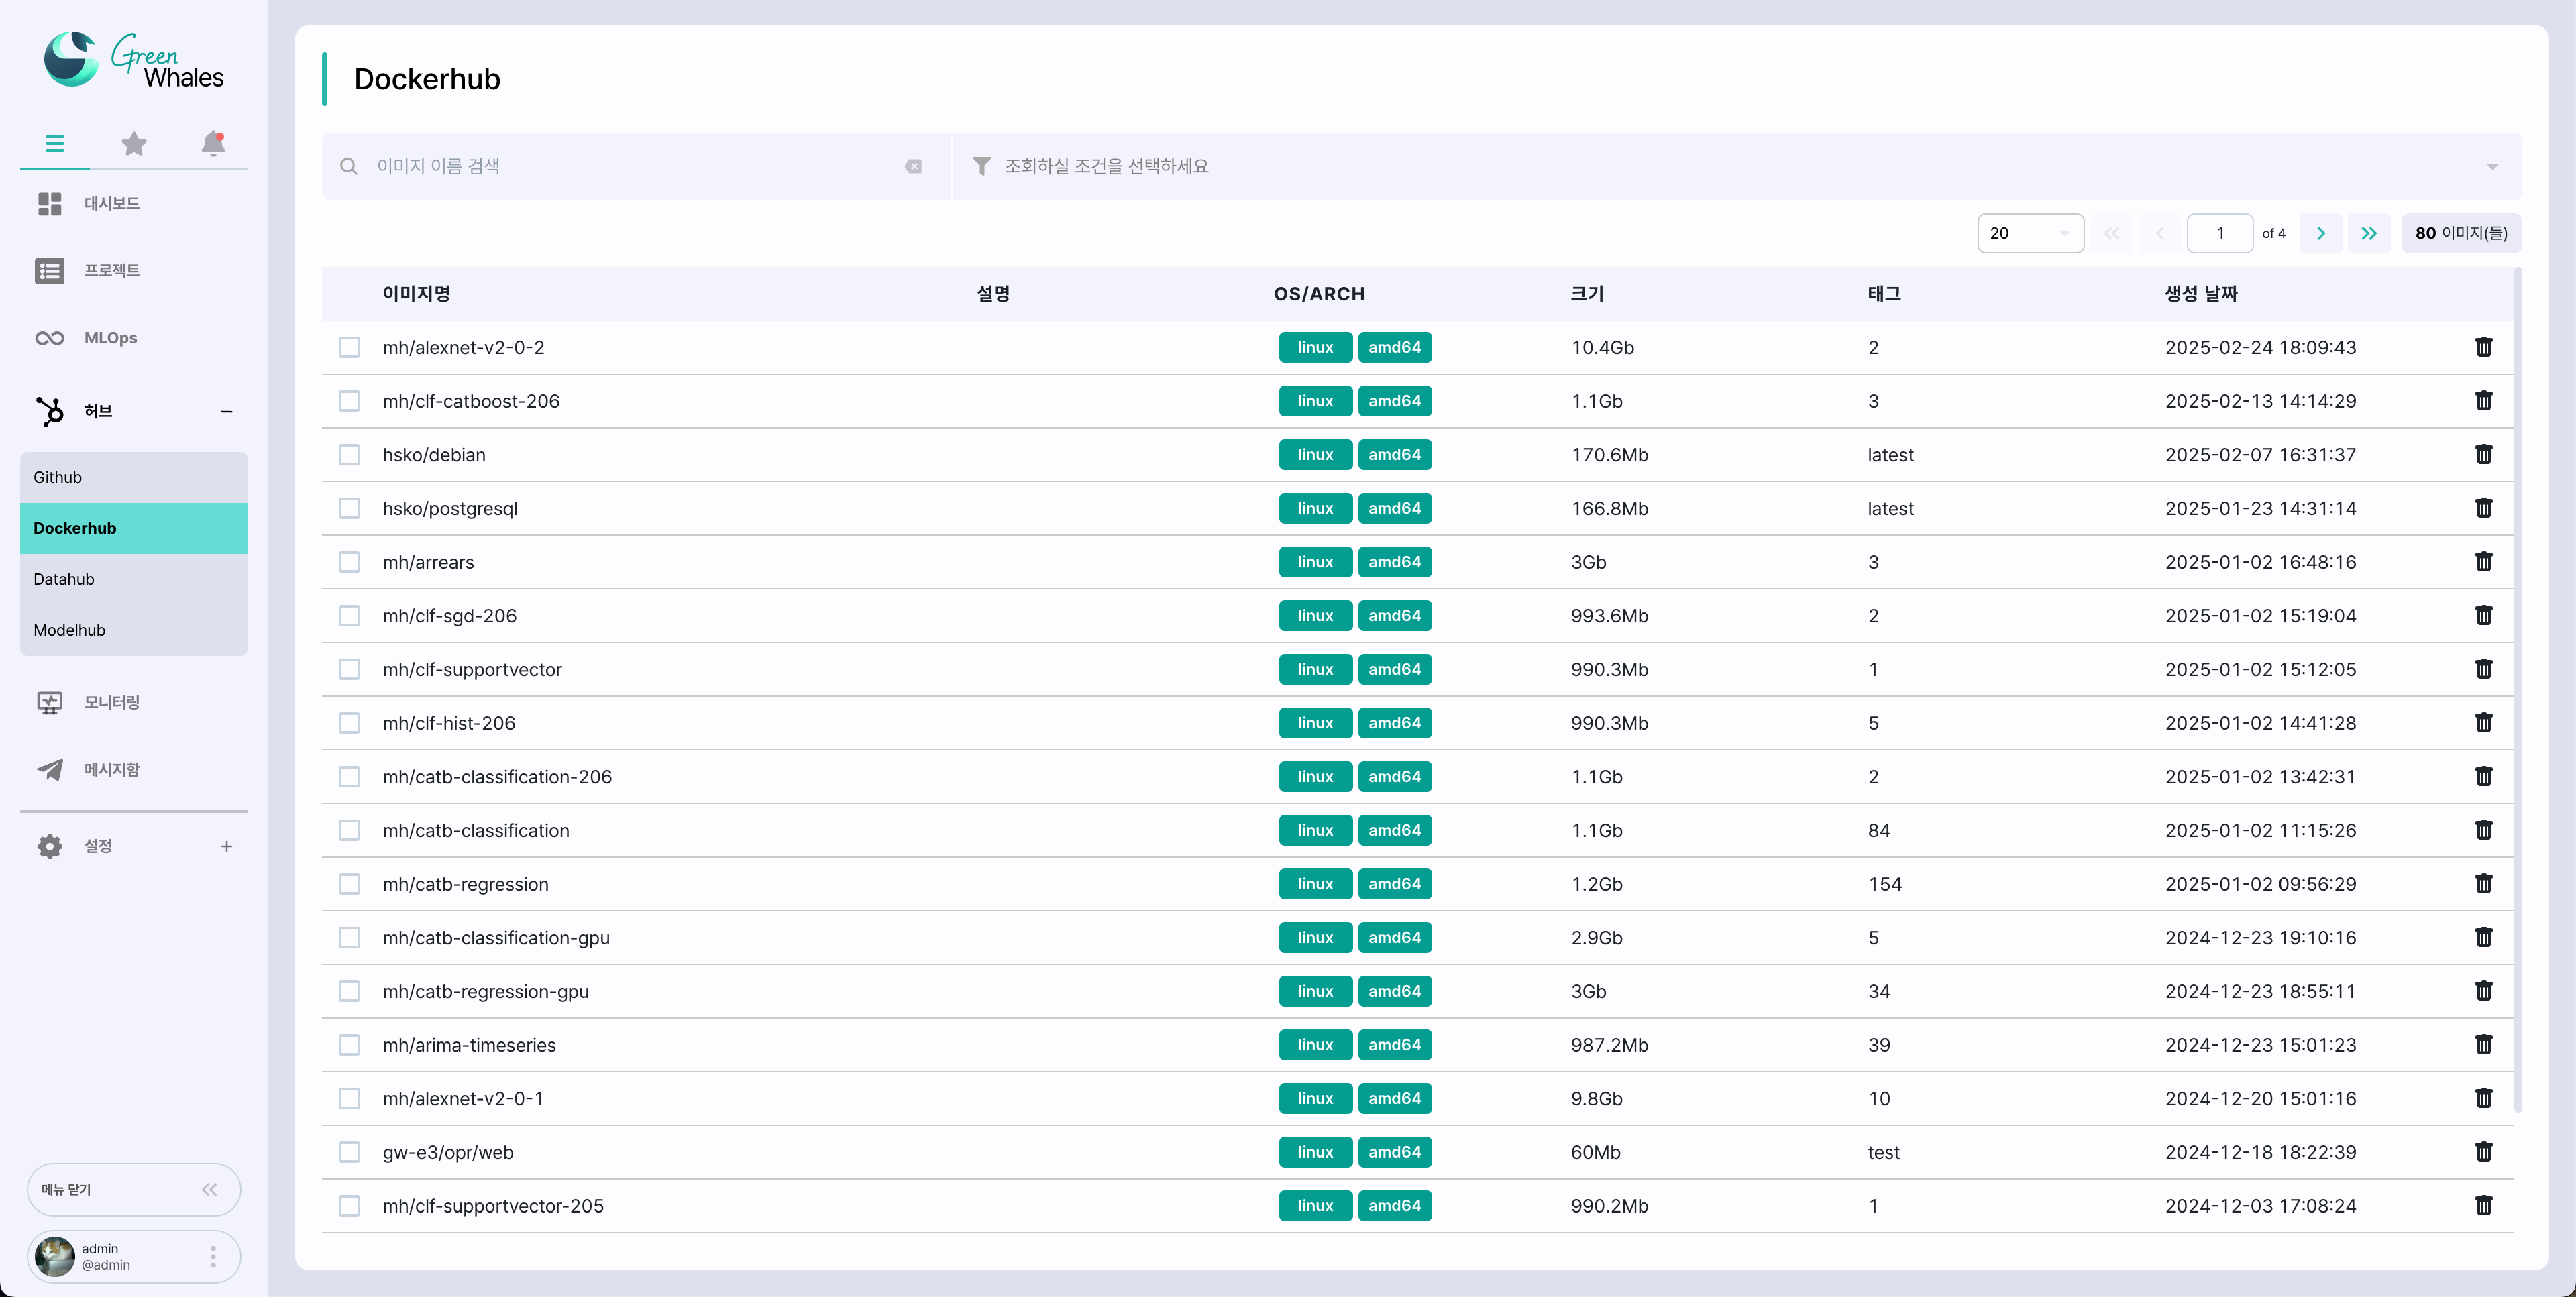This screenshot has height=1297, width=2576.
Task: Delete the mh/arrears image
Action: click(2484, 562)
